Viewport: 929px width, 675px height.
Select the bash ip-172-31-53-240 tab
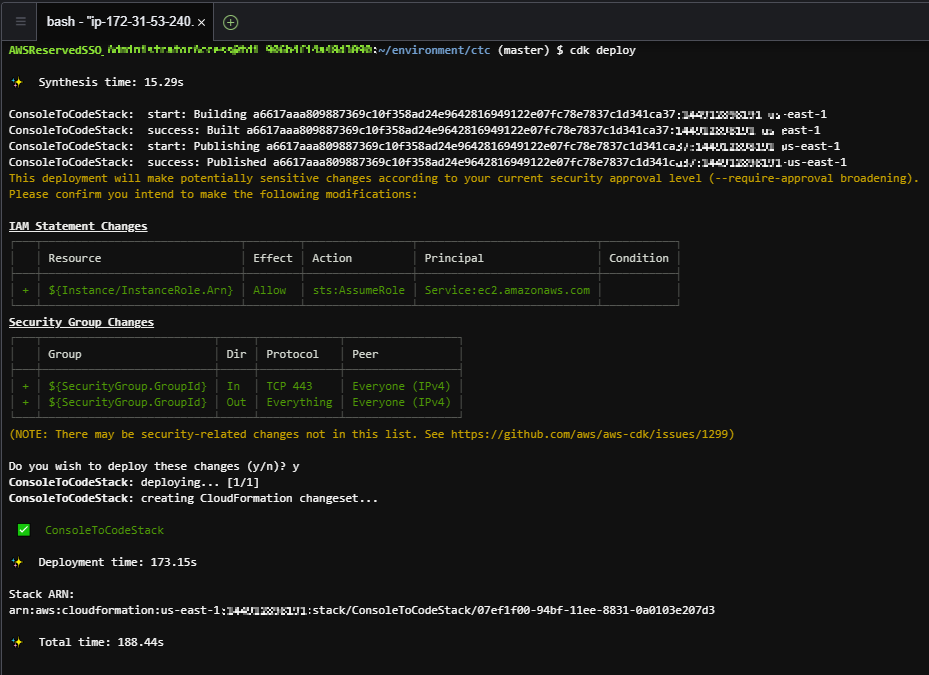(120, 21)
